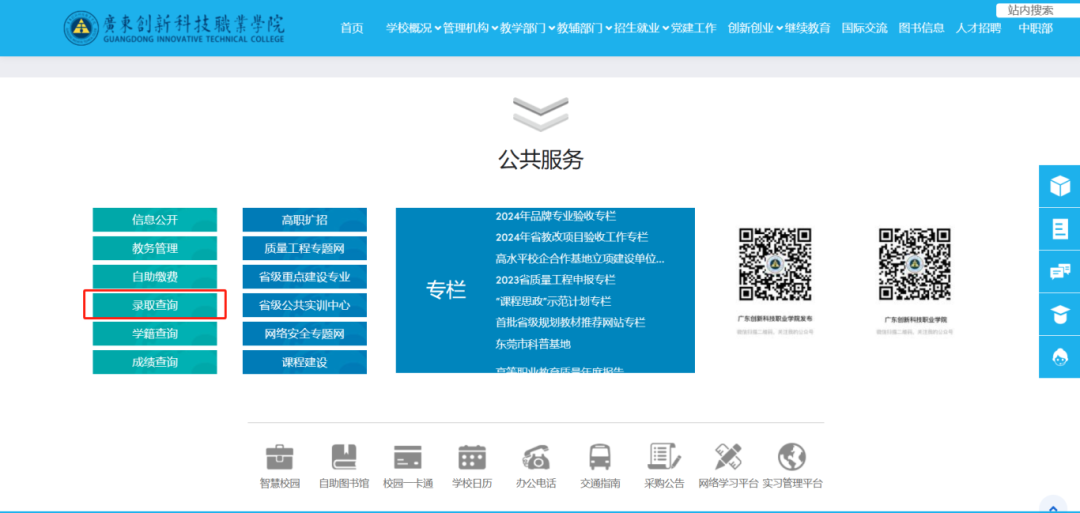The height and width of the screenshot is (513, 1080).
Task: Click the 网络安全专题网 button
Action: click(304, 334)
